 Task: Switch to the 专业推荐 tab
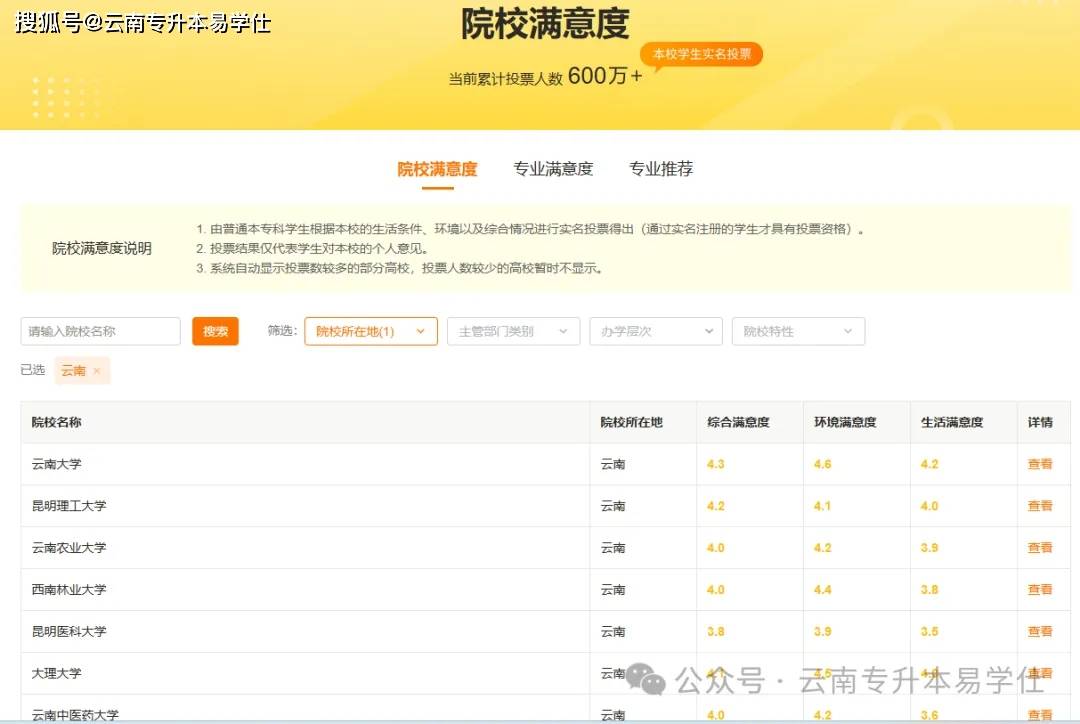pos(661,169)
